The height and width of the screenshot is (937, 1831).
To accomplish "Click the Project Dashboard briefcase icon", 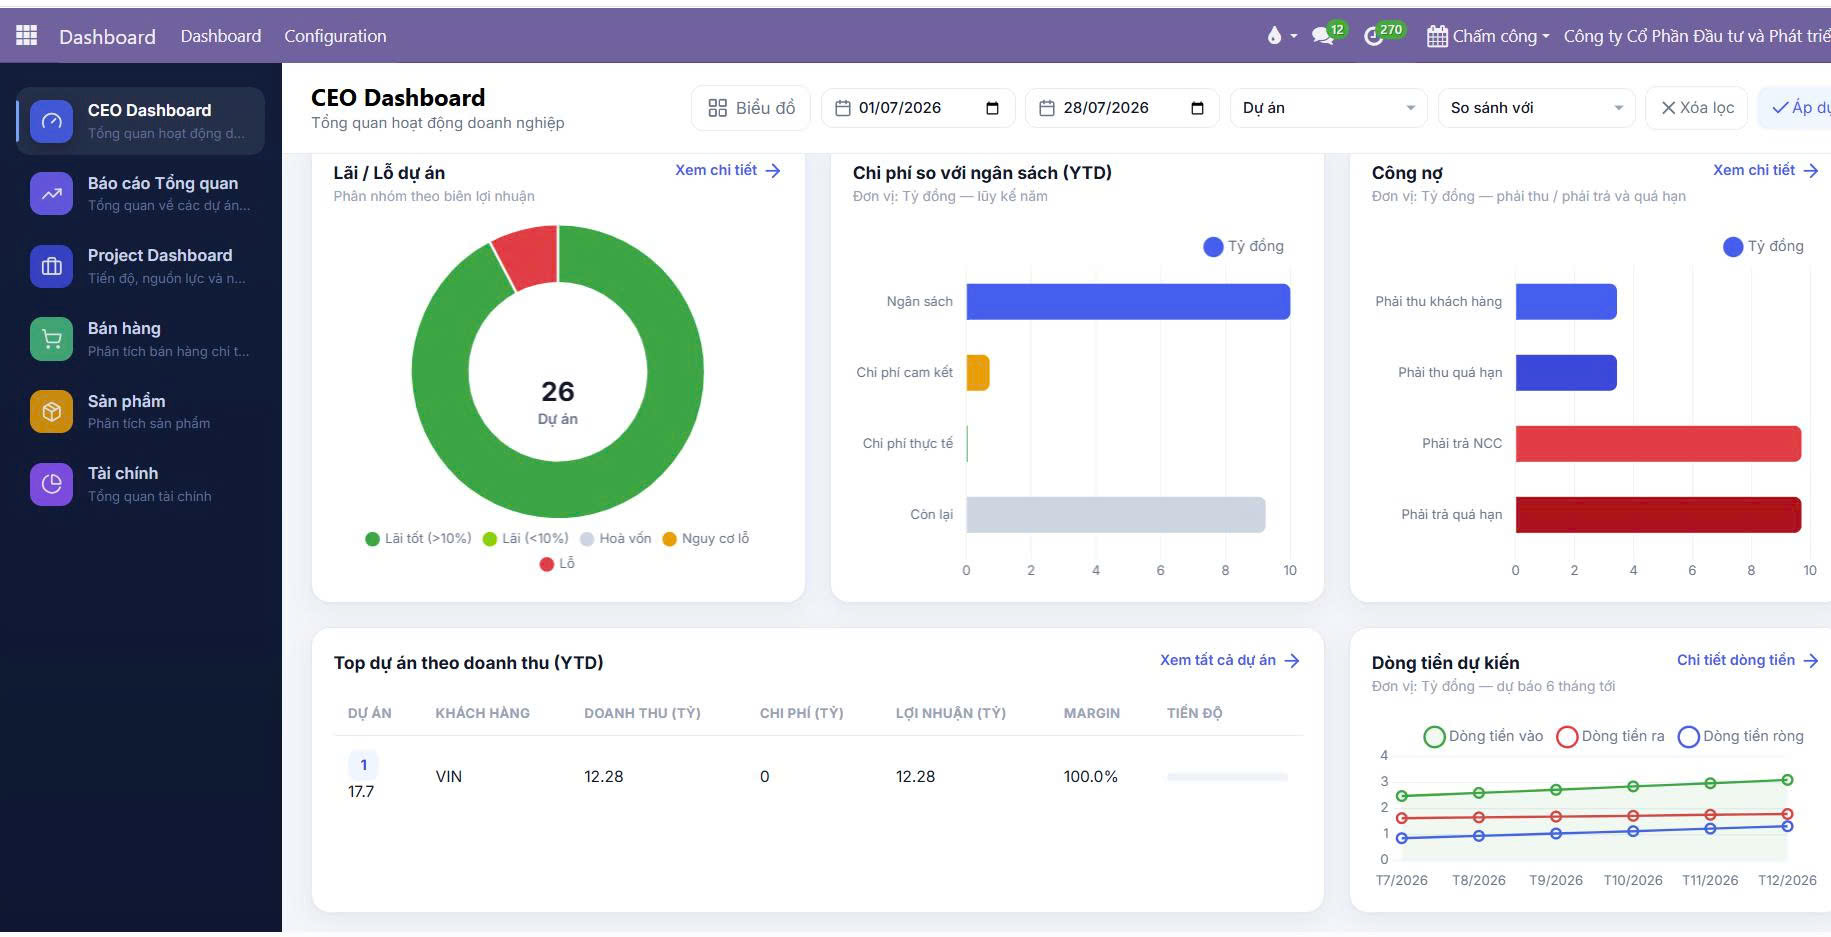I will 51,266.
